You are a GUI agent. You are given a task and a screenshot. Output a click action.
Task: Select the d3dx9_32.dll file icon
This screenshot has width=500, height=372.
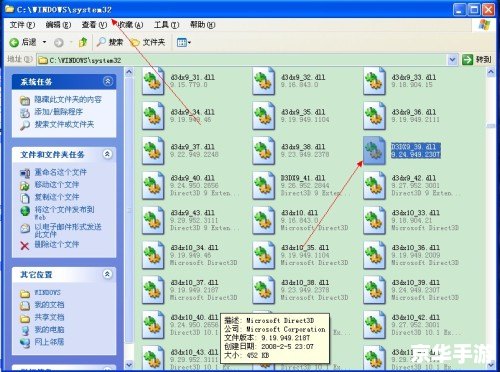pyautogui.click(x=264, y=81)
